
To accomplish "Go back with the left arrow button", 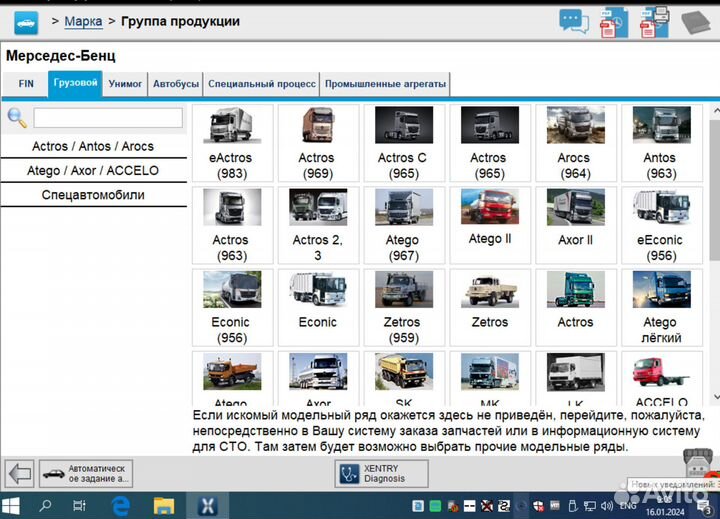I will (x=20, y=474).
